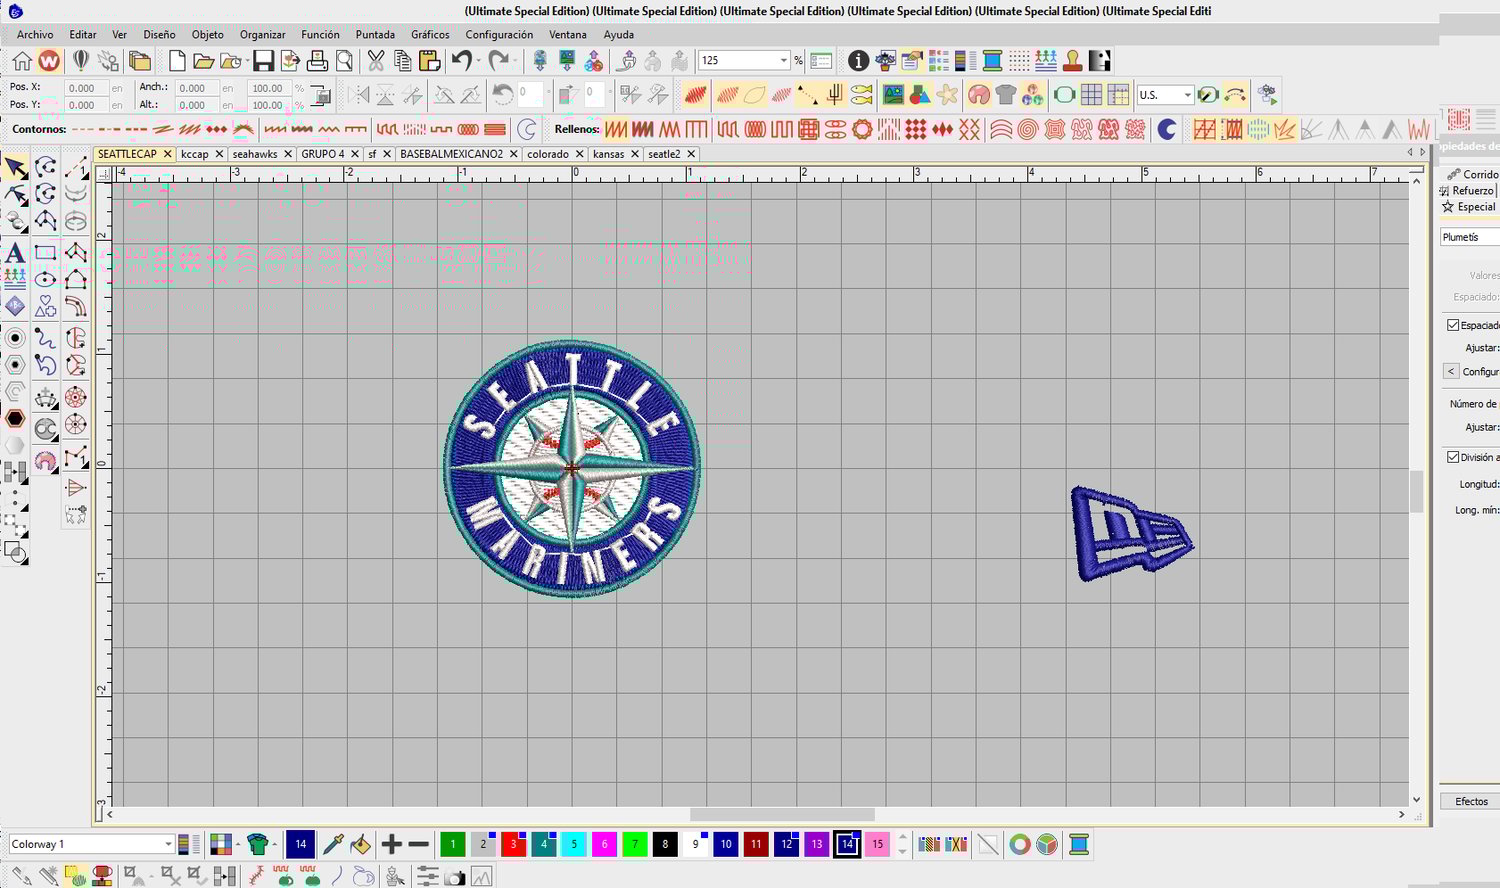This screenshot has height=888, width=1500.
Task: Choose the lettering A tool
Action: pyautogui.click(x=15, y=252)
